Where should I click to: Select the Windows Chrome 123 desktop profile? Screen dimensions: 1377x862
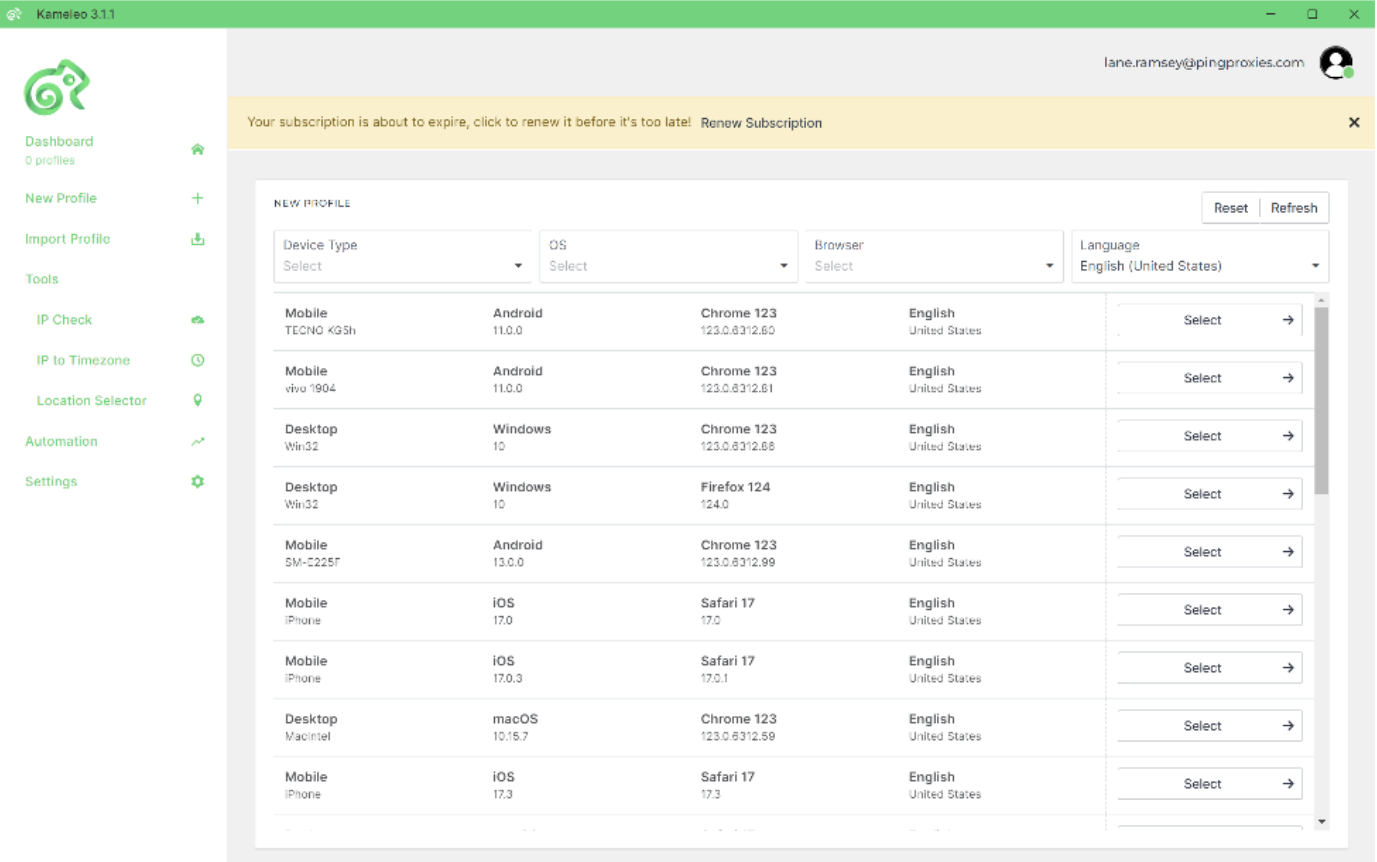1209,436
